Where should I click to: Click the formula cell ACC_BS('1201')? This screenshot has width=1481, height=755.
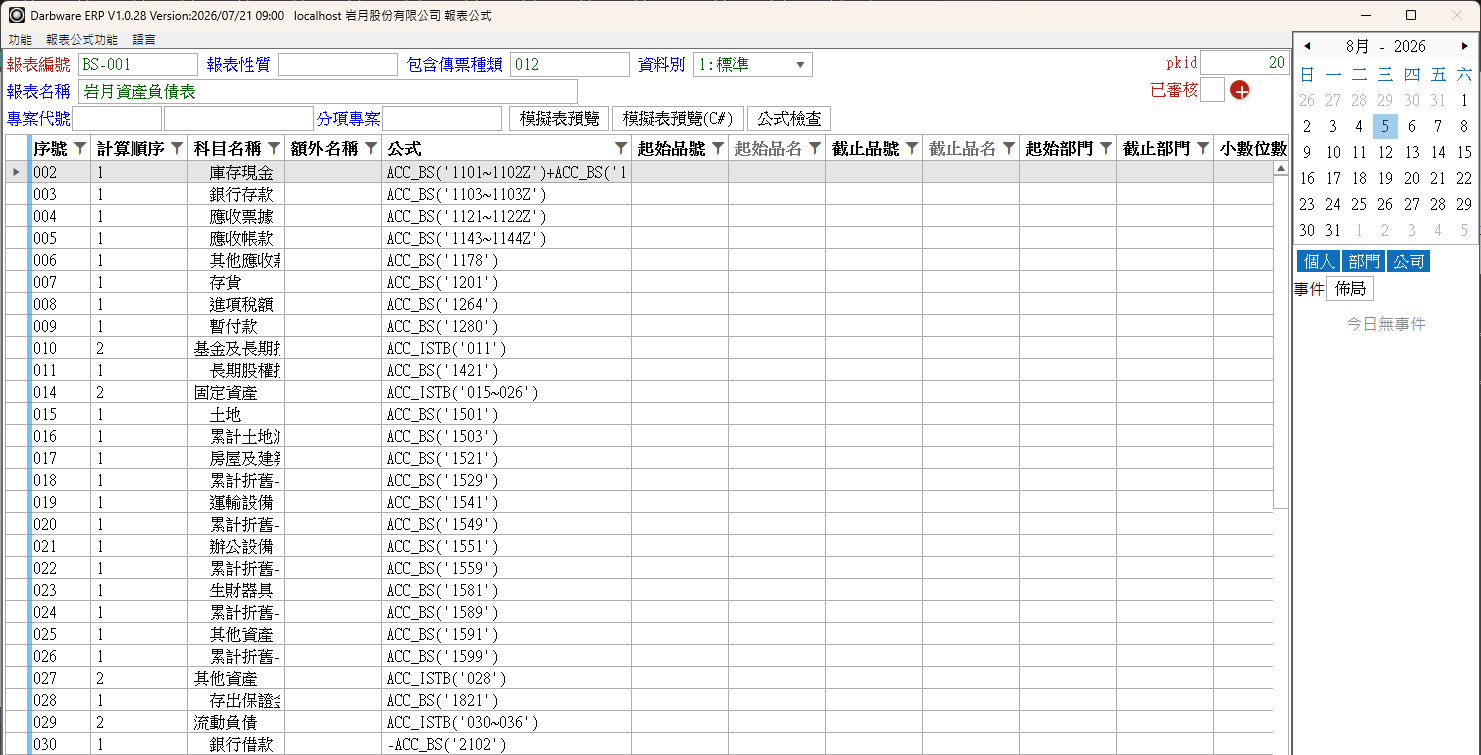point(506,283)
